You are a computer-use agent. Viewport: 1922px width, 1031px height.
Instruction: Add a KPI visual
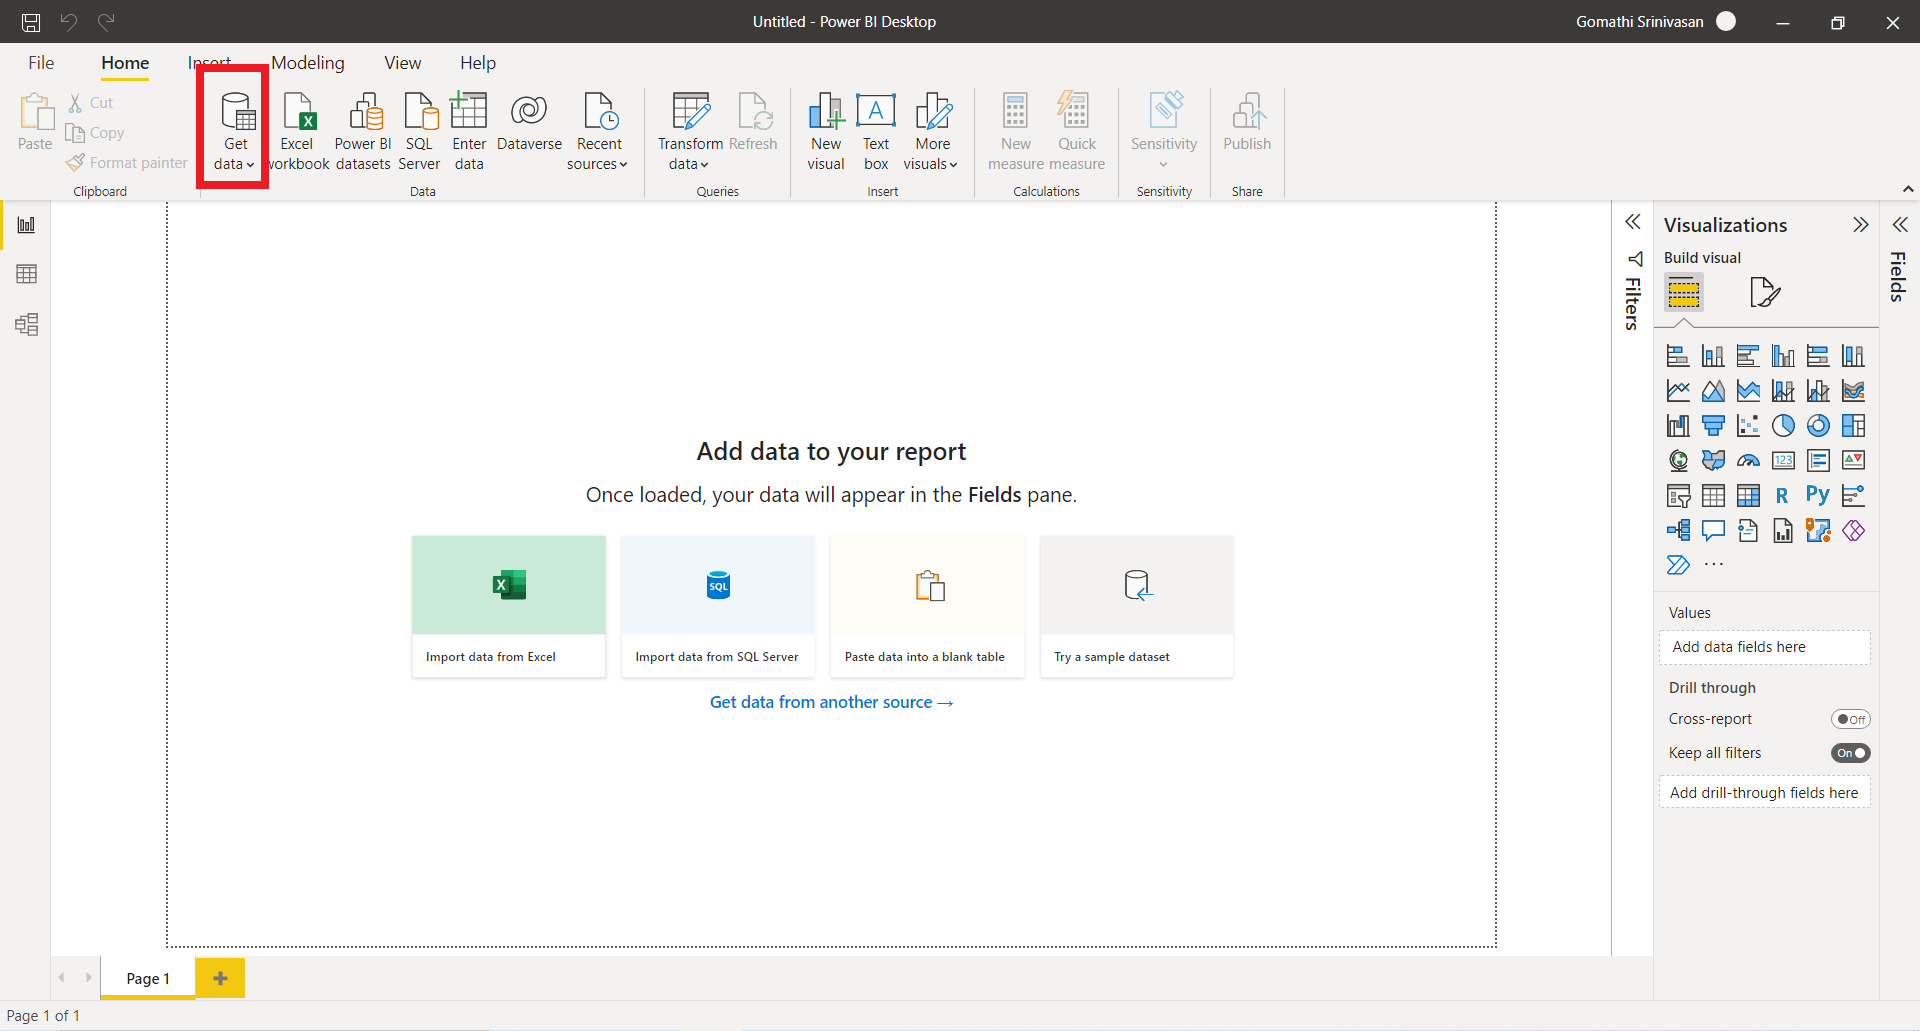pos(1853,461)
